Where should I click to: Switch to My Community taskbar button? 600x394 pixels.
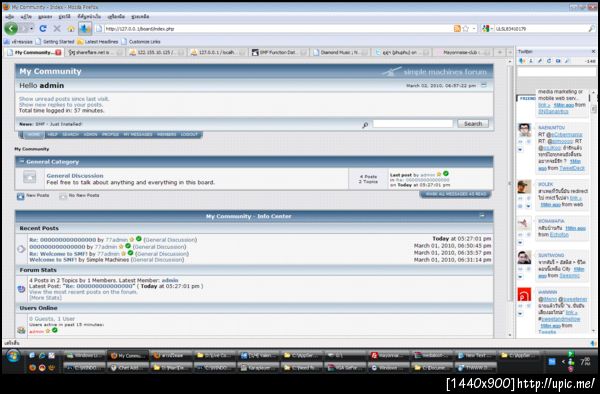127,356
